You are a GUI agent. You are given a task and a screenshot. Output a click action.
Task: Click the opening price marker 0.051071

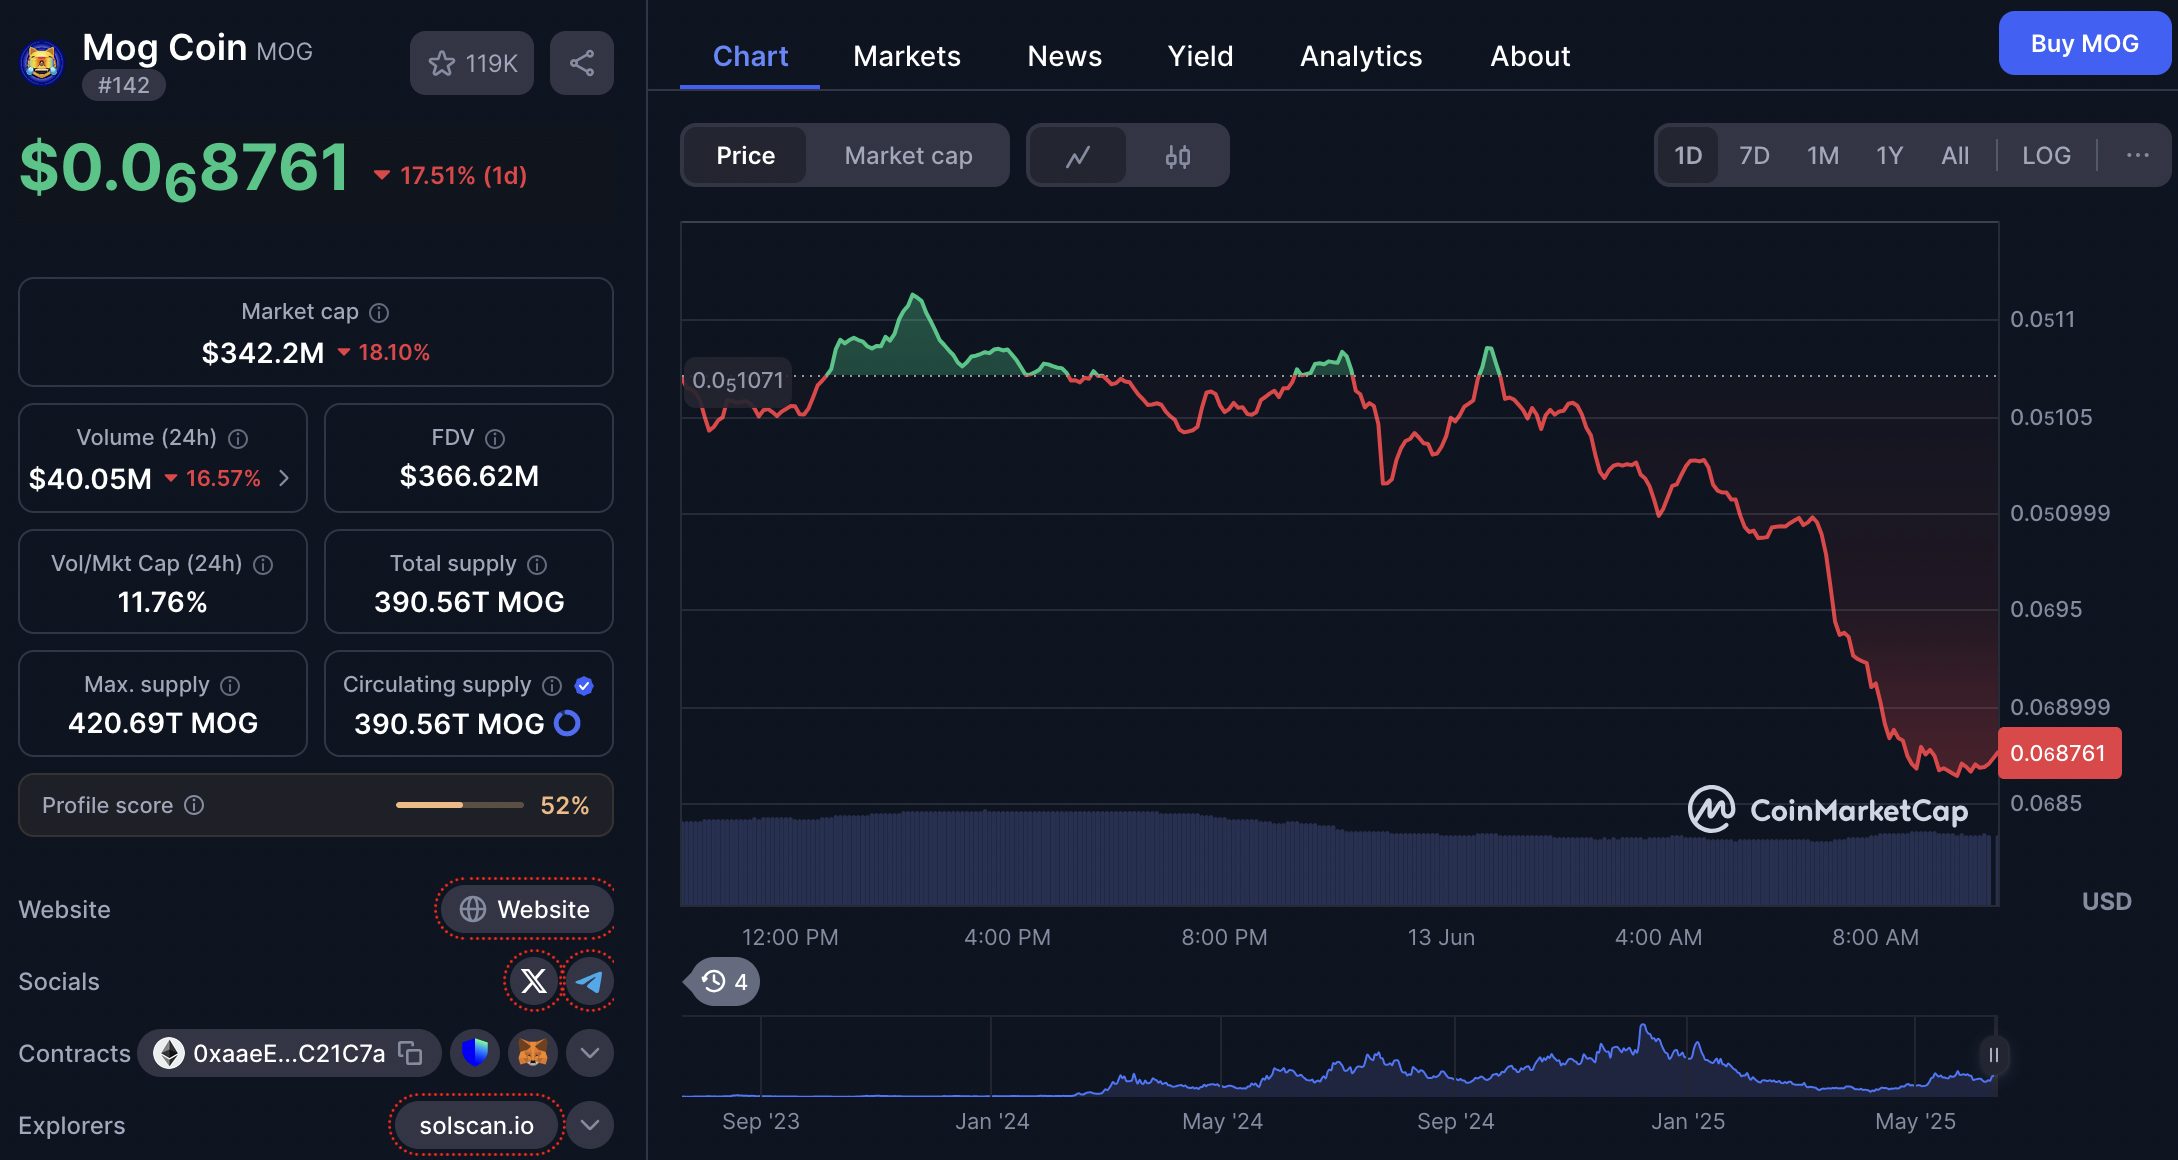(x=738, y=381)
